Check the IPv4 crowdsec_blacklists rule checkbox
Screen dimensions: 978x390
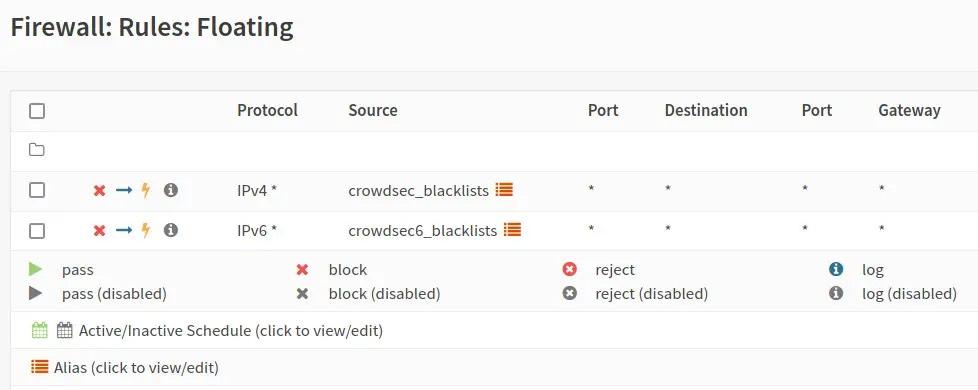pos(37,190)
